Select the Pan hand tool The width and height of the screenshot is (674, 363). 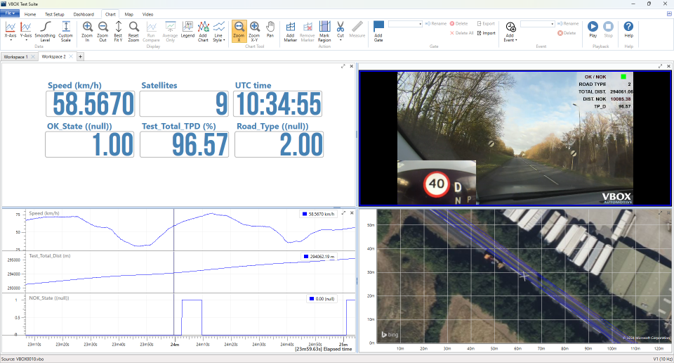pyautogui.click(x=270, y=29)
